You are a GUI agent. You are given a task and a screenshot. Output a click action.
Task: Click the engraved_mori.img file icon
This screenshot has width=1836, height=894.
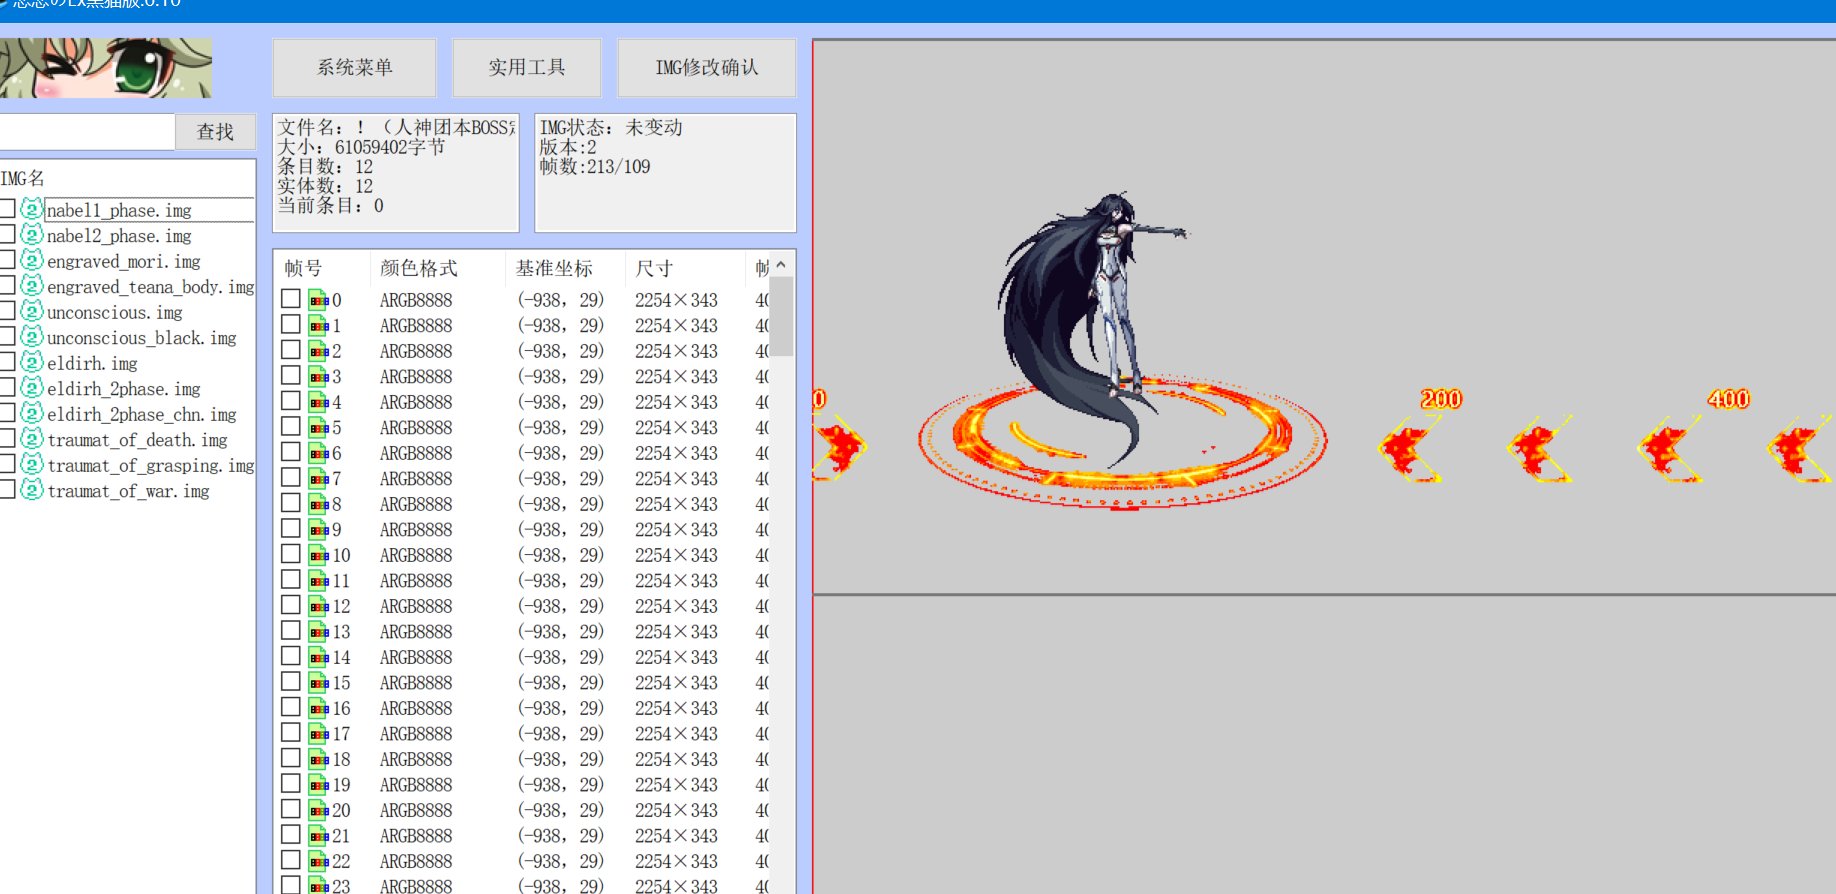pyautogui.click(x=32, y=260)
